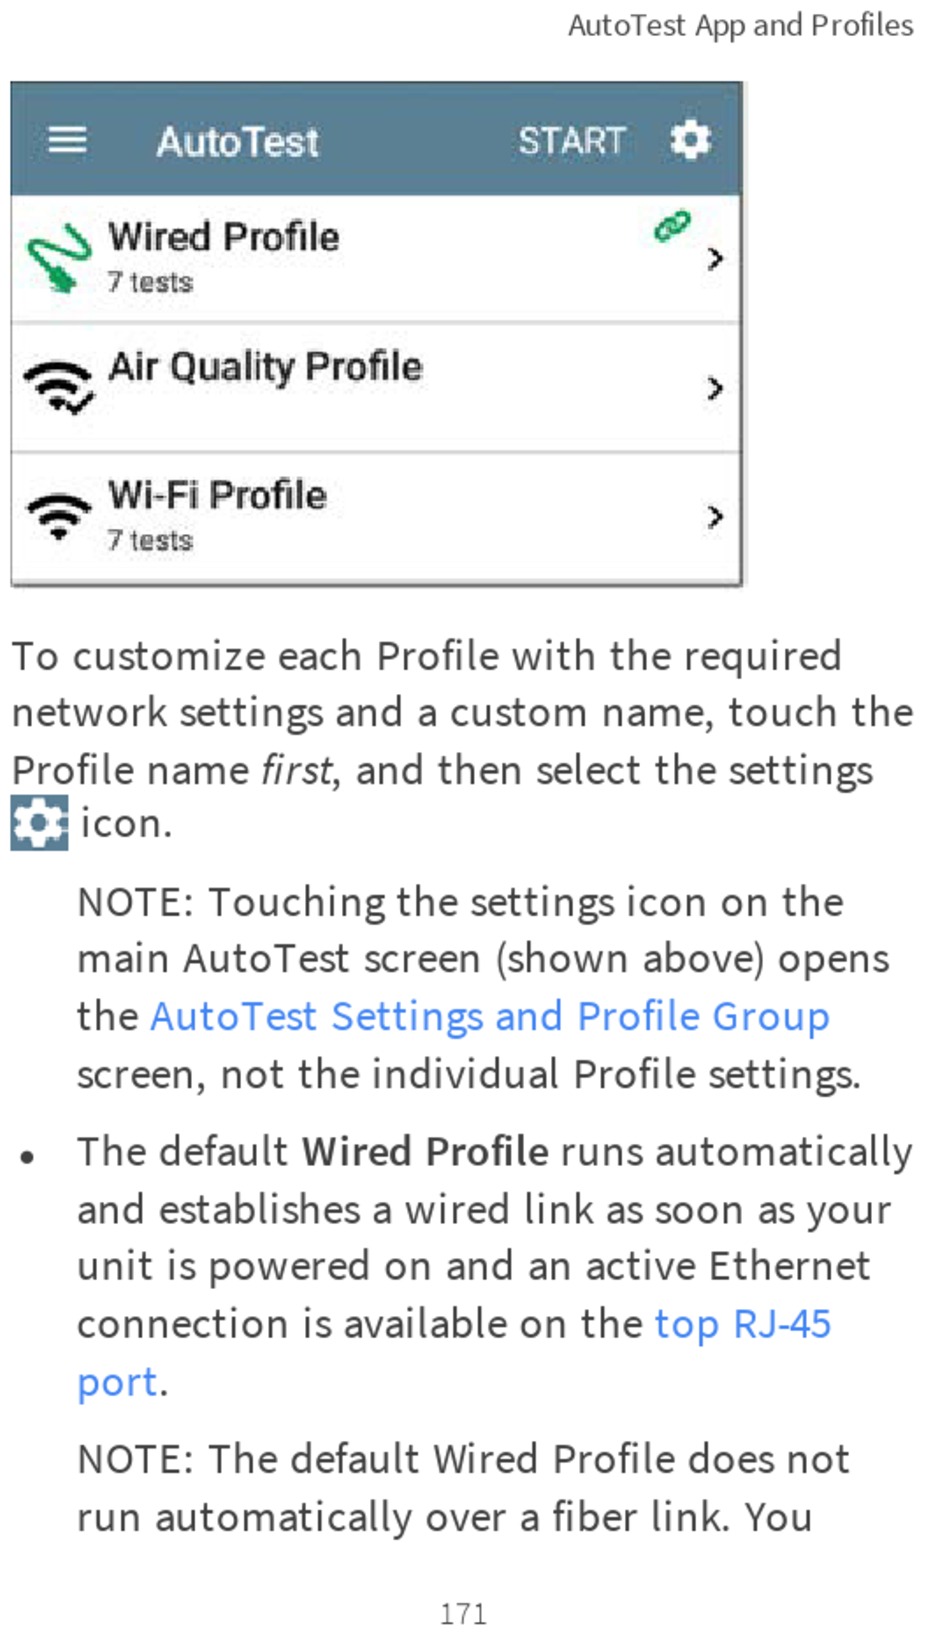Expand the Wired Profile chevron
The height and width of the screenshot is (1647, 950).
[714, 259]
